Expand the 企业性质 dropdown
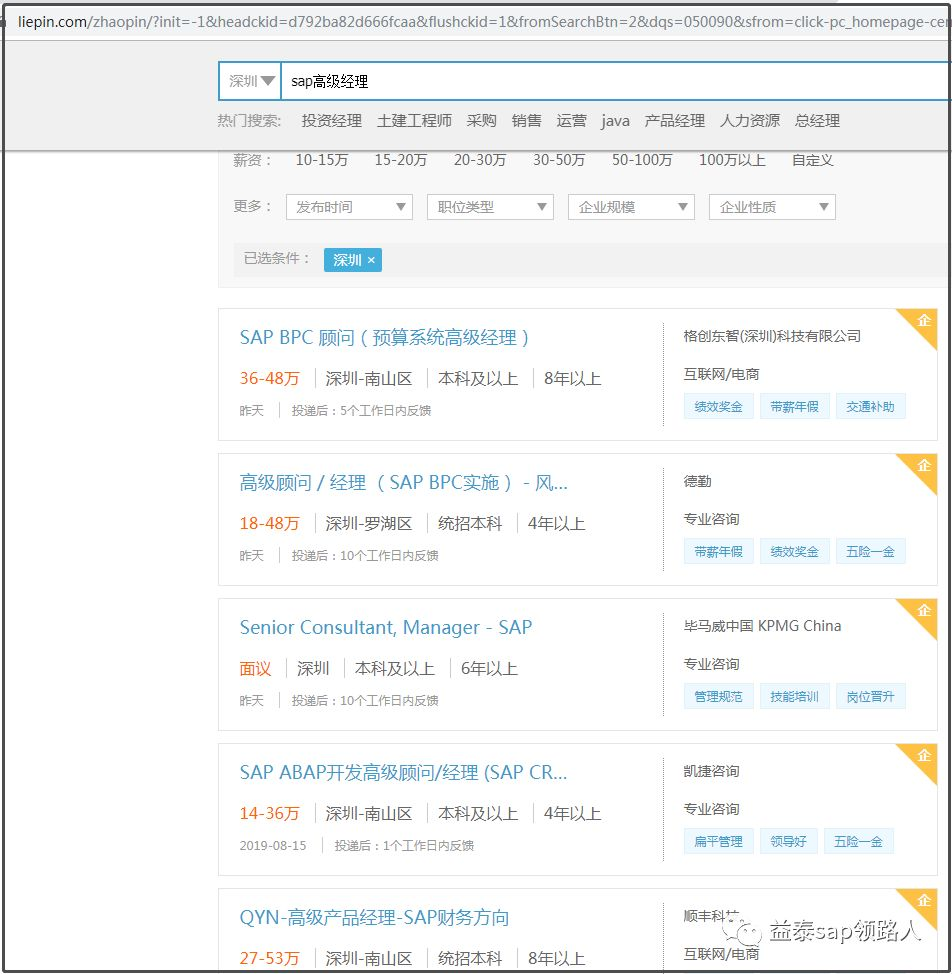The image size is (952, 974). point(773,207)
